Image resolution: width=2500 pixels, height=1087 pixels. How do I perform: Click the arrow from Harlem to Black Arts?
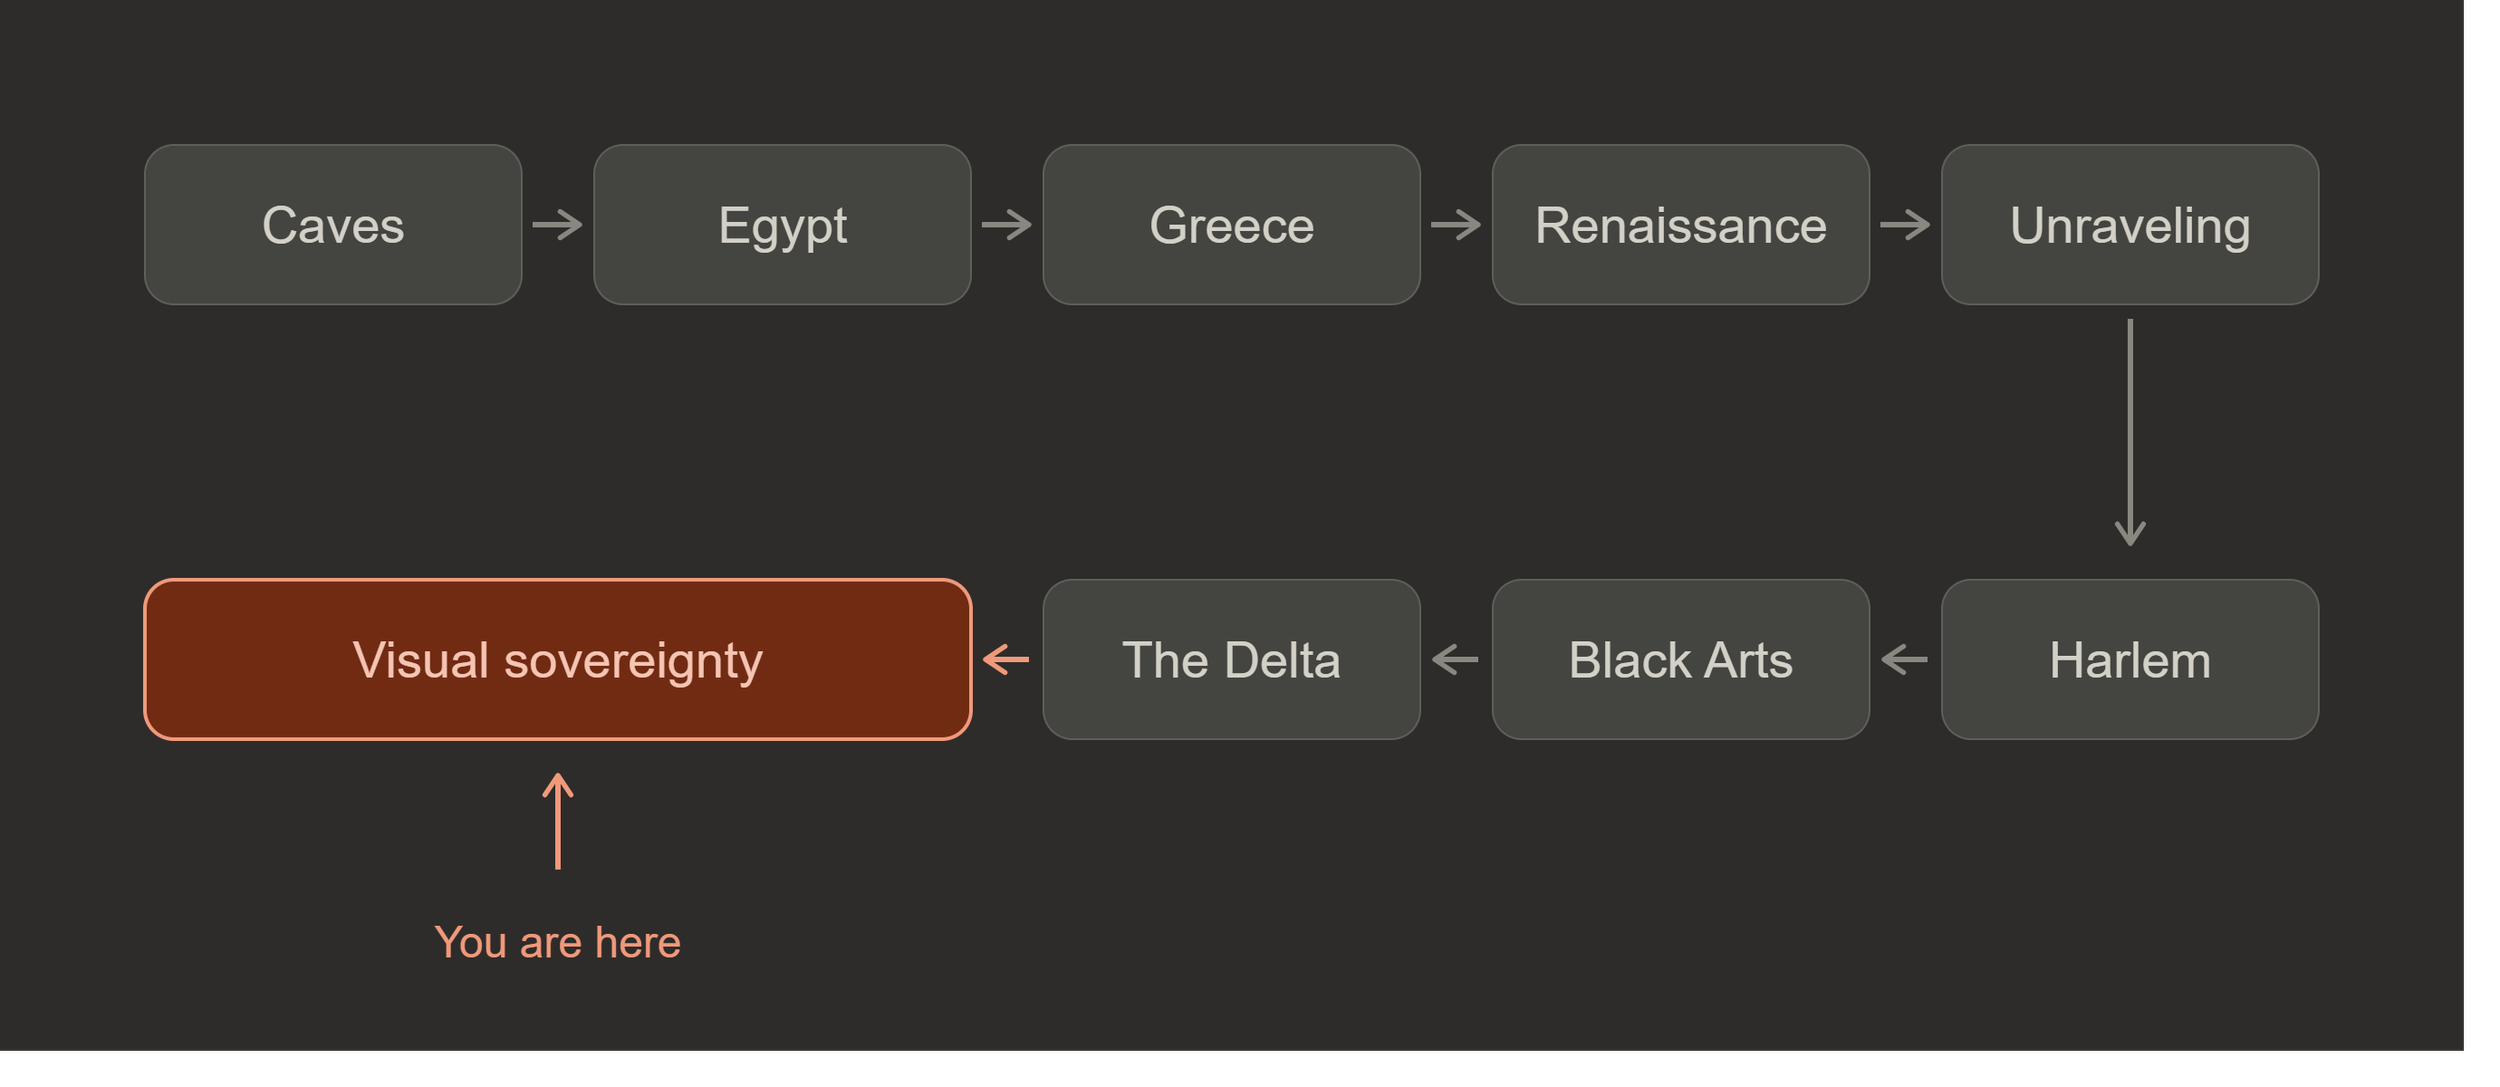coord(1904,660)
